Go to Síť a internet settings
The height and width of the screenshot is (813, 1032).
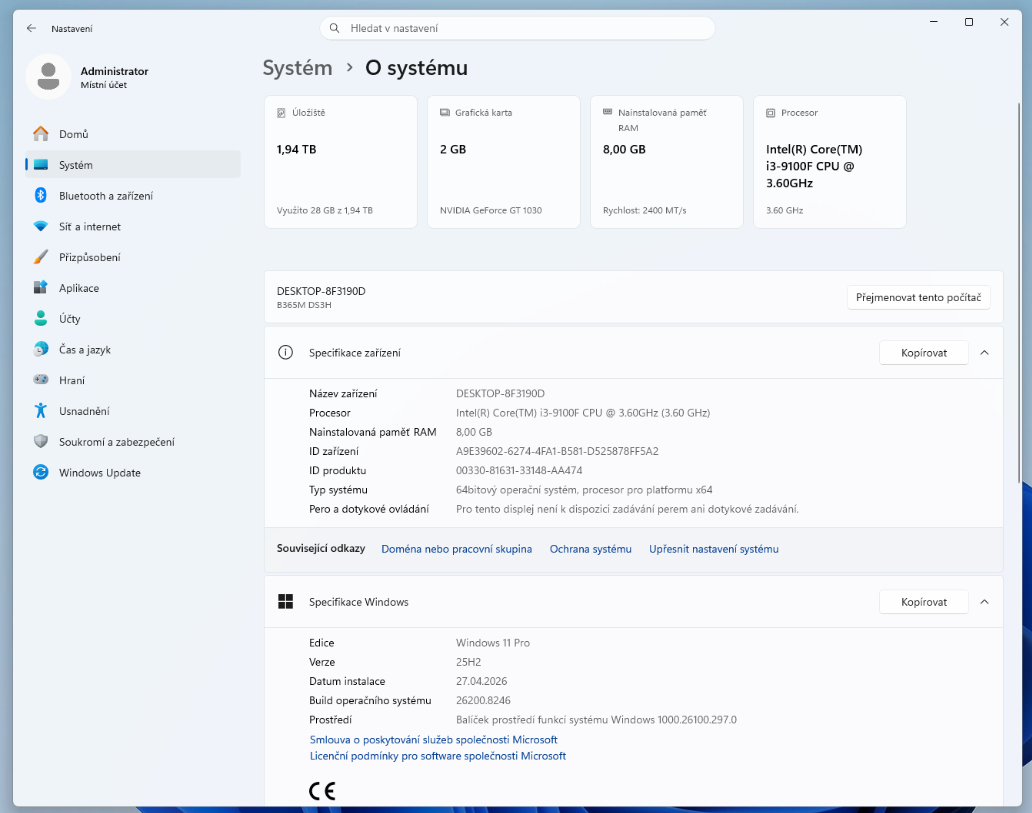click(x=133, y=226)
